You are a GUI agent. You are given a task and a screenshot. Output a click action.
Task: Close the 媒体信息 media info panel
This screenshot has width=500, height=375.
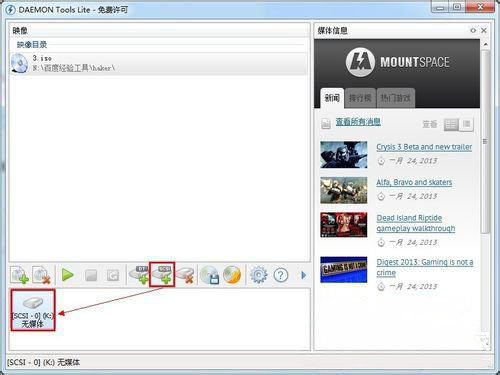pos(484,31)
